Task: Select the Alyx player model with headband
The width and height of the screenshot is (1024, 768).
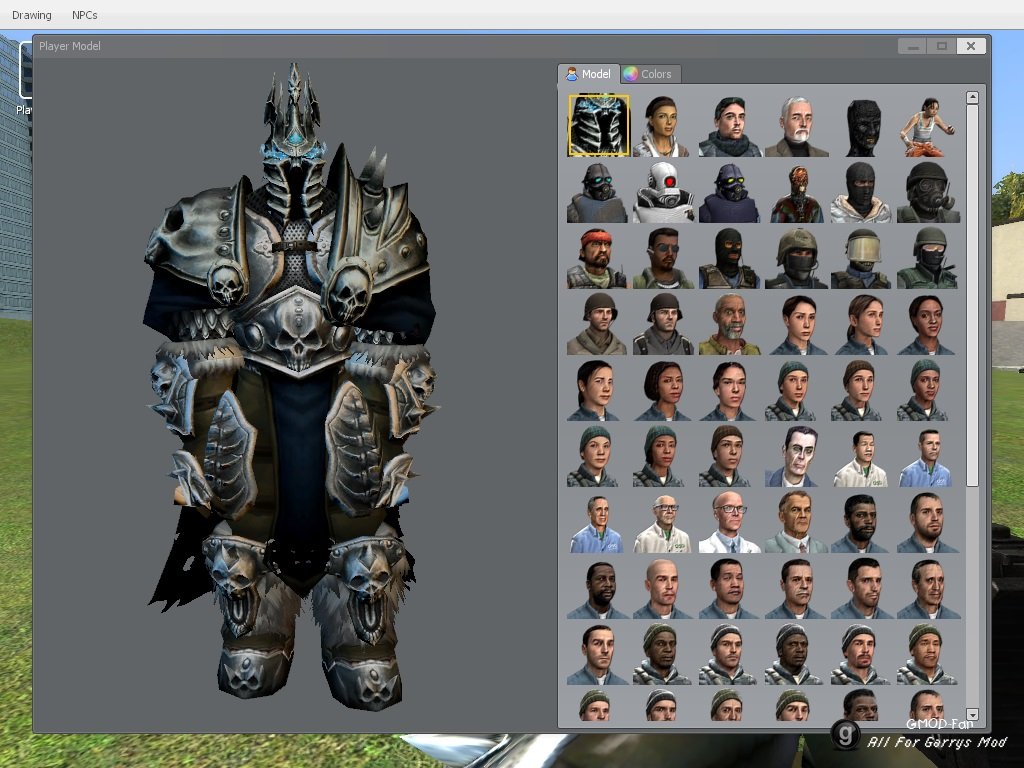Action: tap(664, 125)
